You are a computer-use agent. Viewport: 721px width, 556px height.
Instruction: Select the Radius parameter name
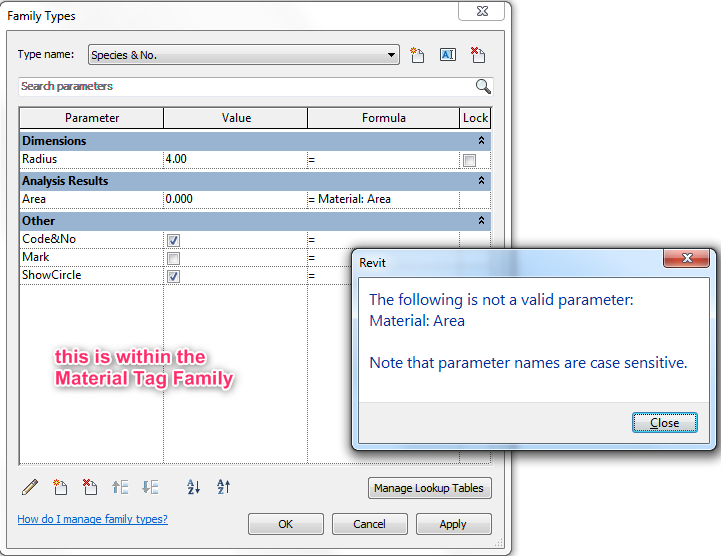tap(92, 160)
